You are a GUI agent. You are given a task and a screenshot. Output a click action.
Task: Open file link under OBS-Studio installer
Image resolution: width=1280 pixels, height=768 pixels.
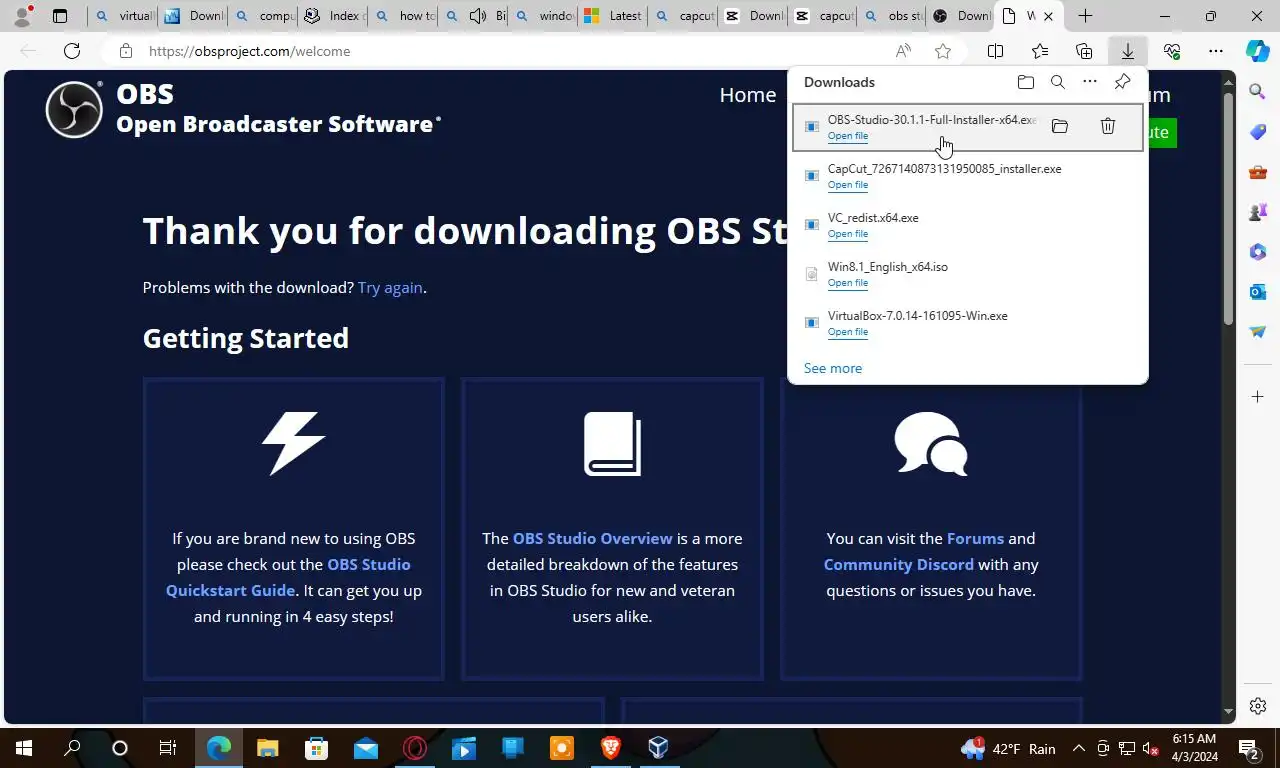click(848, 136)
